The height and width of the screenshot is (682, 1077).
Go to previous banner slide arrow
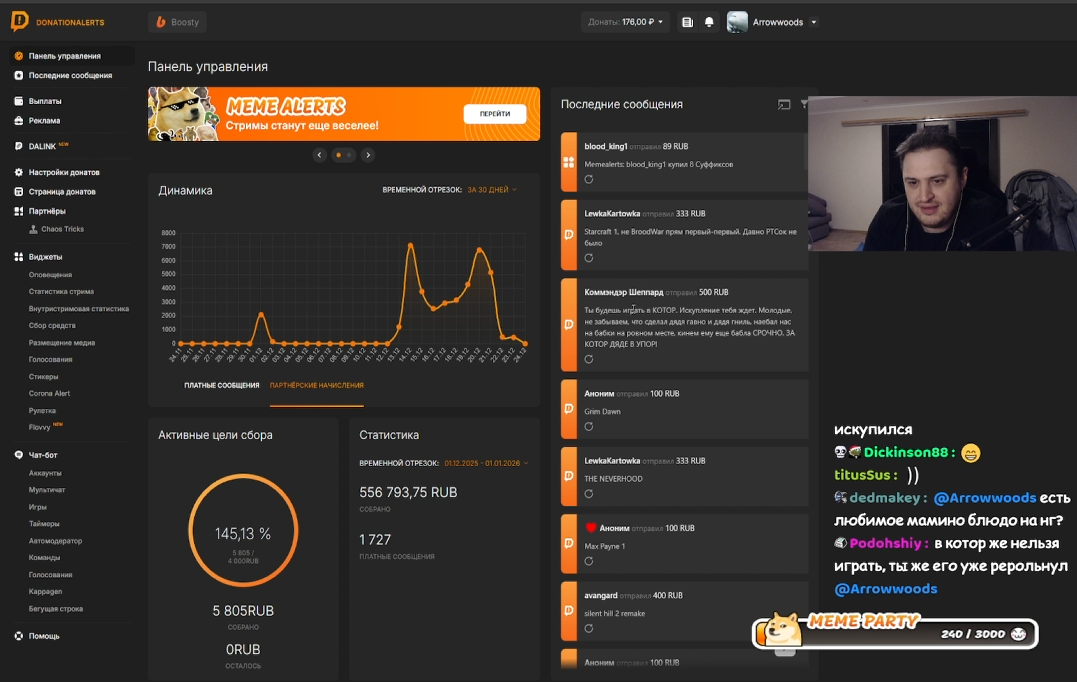319,155
